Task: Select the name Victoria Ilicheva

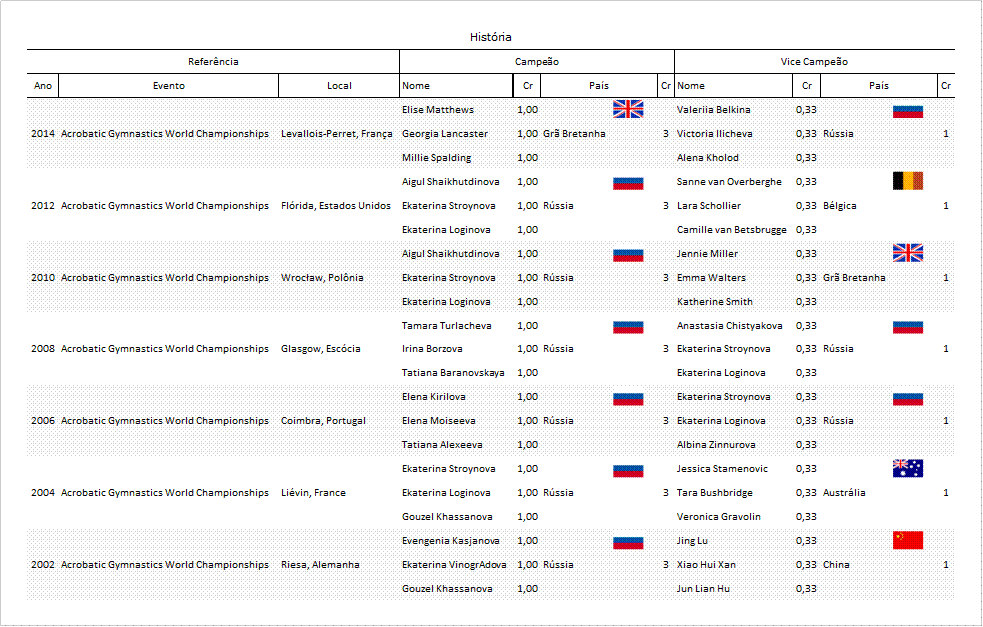Action: tap(715, 134)
